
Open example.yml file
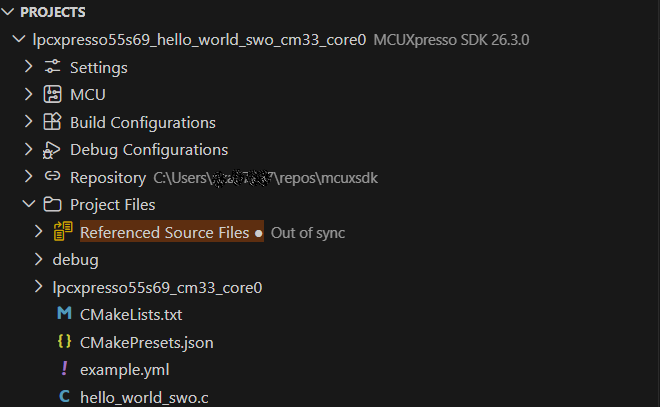(117, 370)
